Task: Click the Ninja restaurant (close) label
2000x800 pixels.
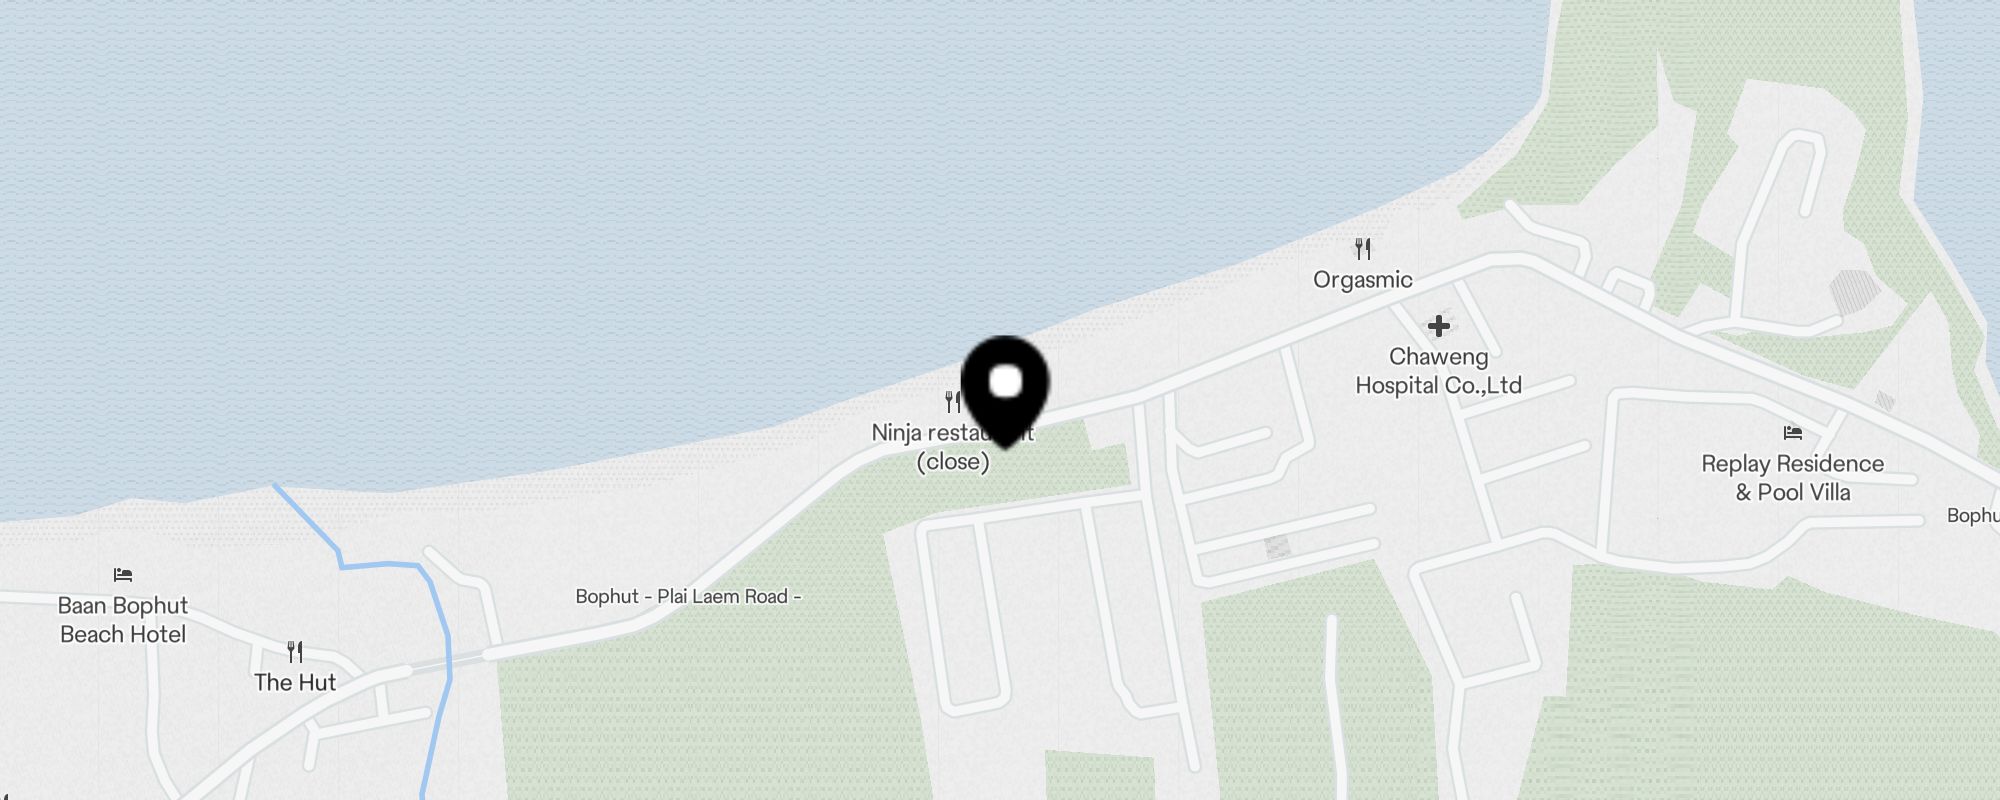Action: click(x=953, y=447)
